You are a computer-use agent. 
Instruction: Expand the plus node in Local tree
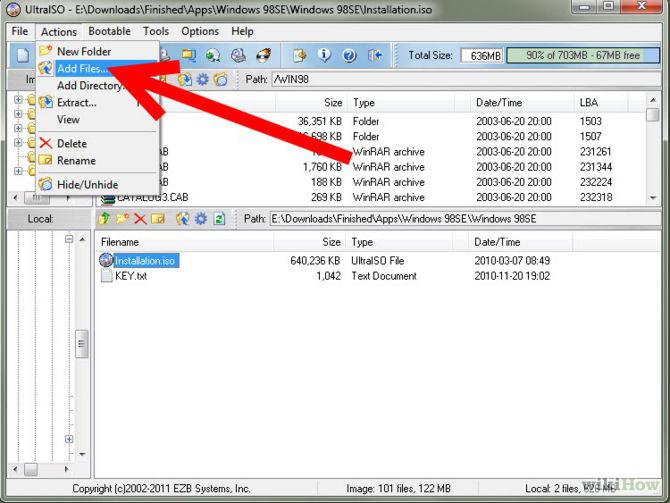click(69, 439)
